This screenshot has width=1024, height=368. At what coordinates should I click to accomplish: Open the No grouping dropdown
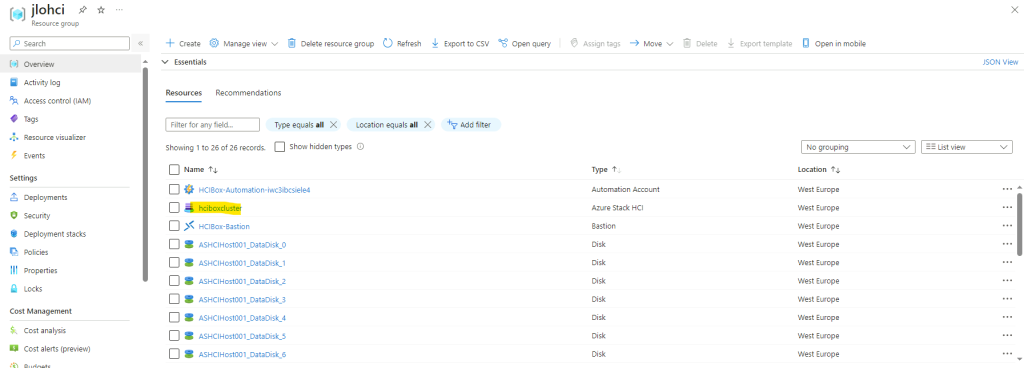[x=858, y=147]
